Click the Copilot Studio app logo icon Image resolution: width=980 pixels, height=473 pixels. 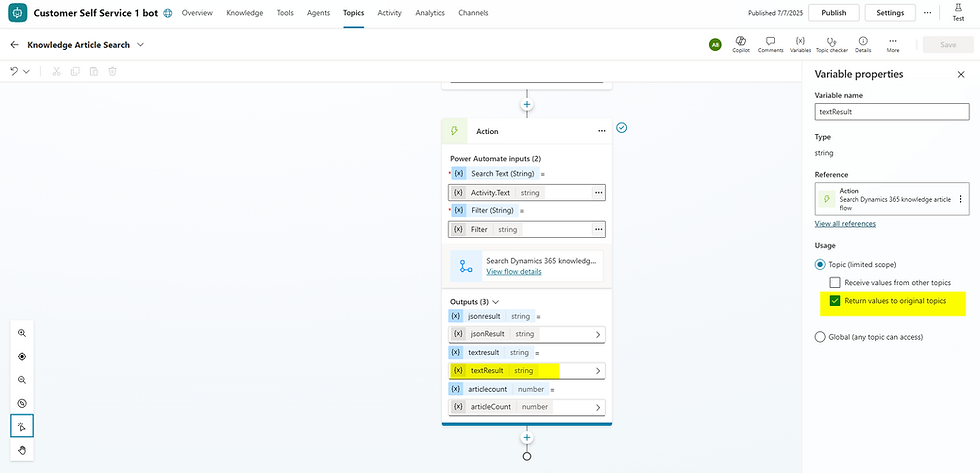pyautogui.click(x=18, y=13)
